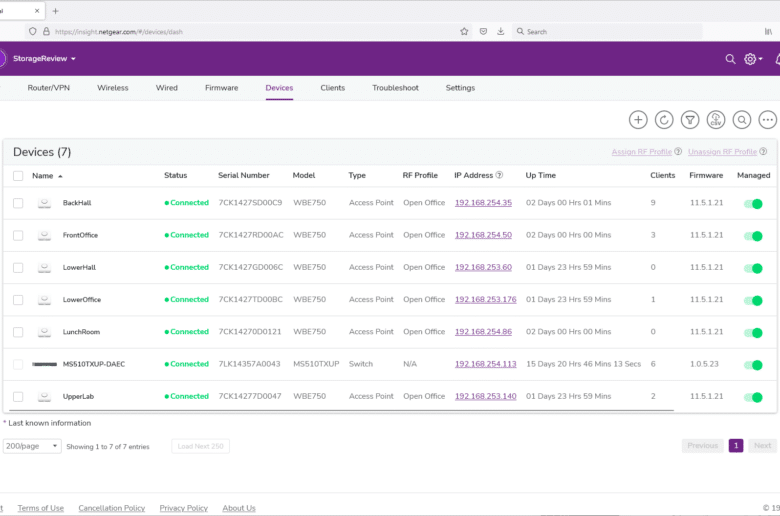The image size is (780, 516).
Task: Open the About Us footer link
Action: [239, 508]
